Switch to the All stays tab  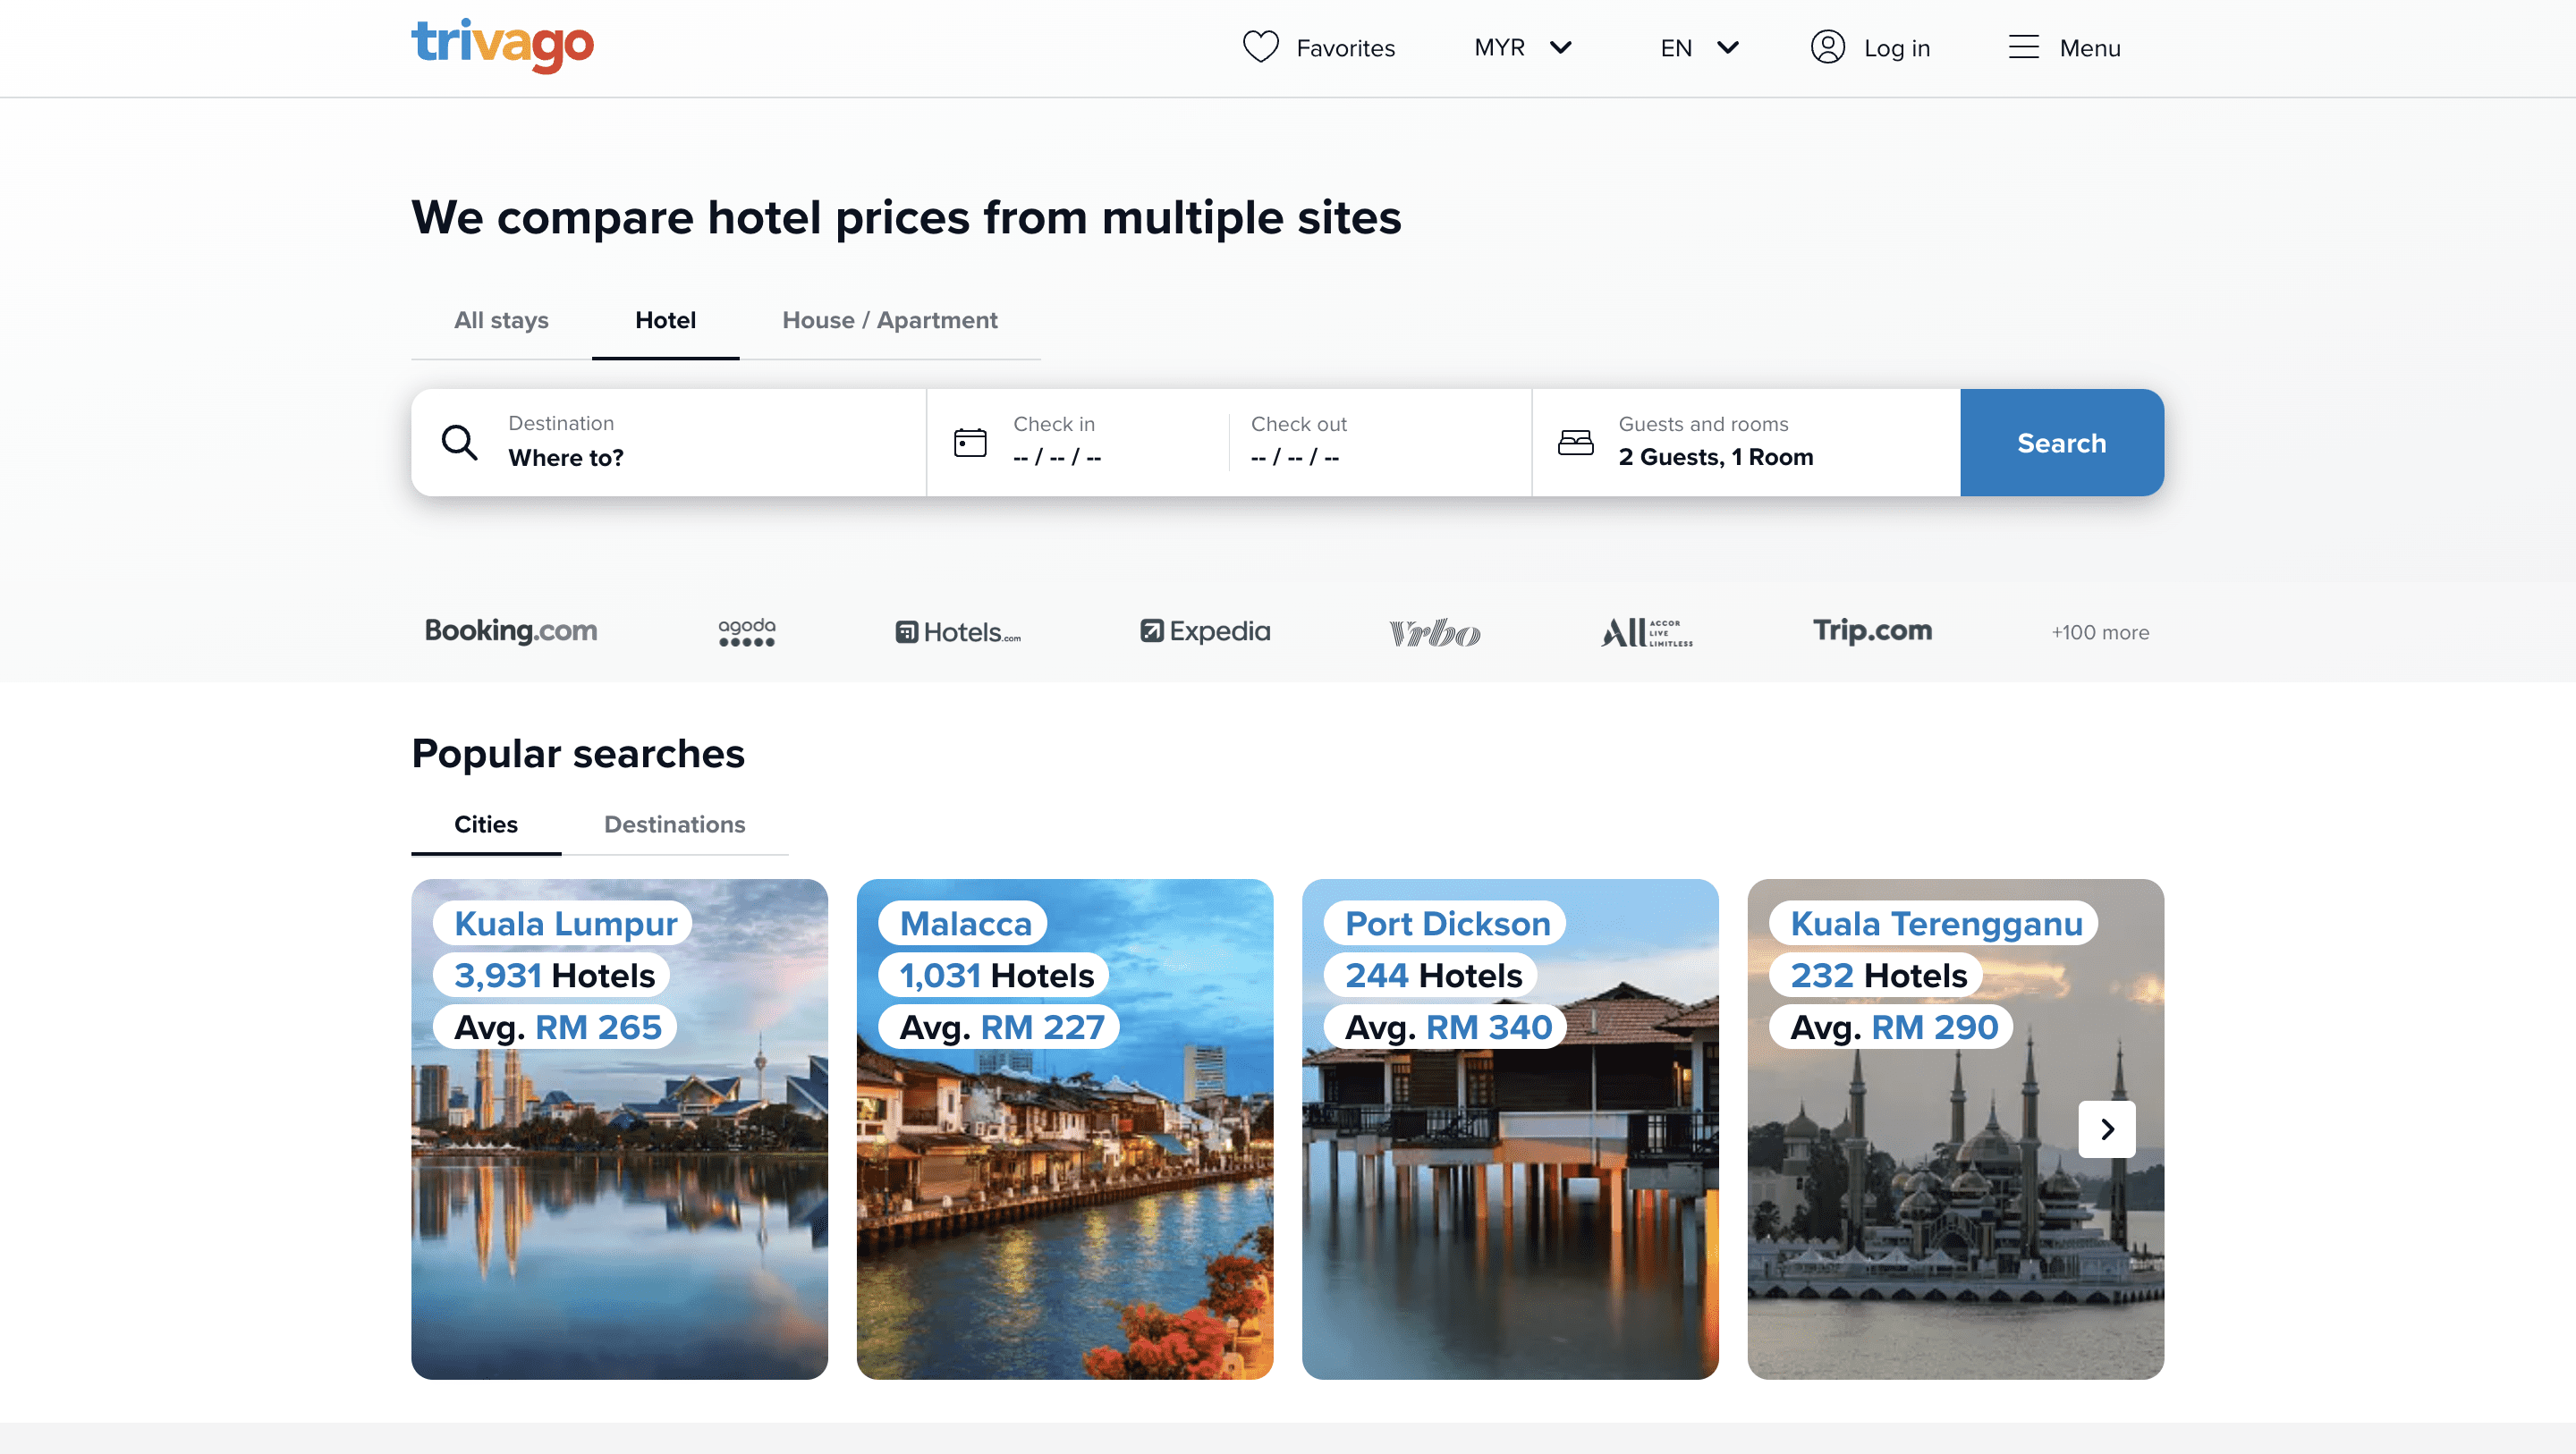tap(500, 320)
